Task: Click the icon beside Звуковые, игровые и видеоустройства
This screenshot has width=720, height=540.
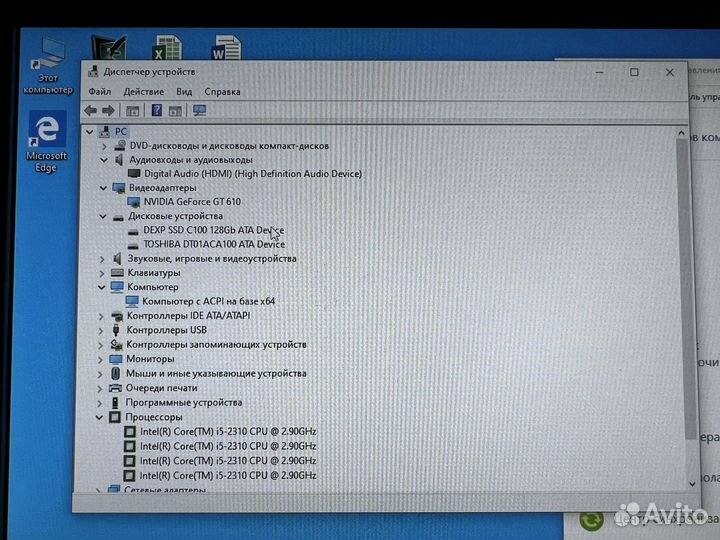Action: click(x=118, y=259)
